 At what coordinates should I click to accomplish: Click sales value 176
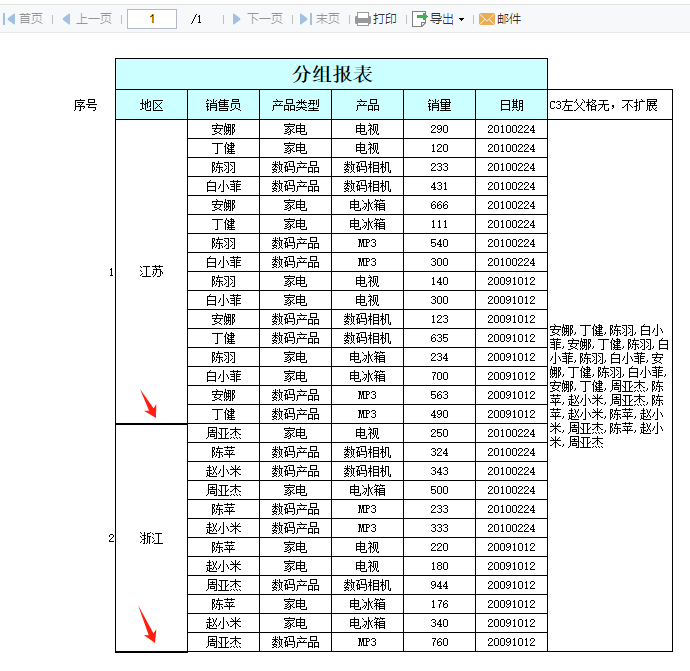439,604
